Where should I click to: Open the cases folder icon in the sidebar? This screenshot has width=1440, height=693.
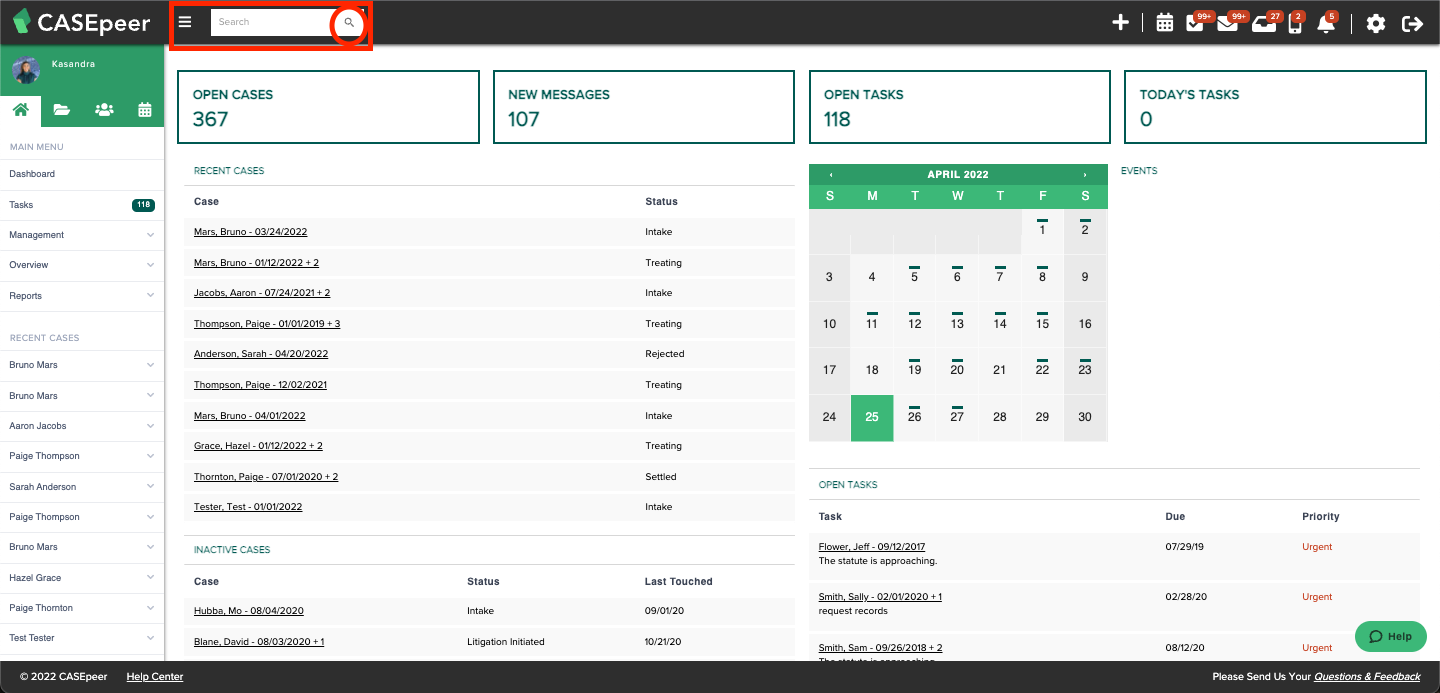point(62,110)
